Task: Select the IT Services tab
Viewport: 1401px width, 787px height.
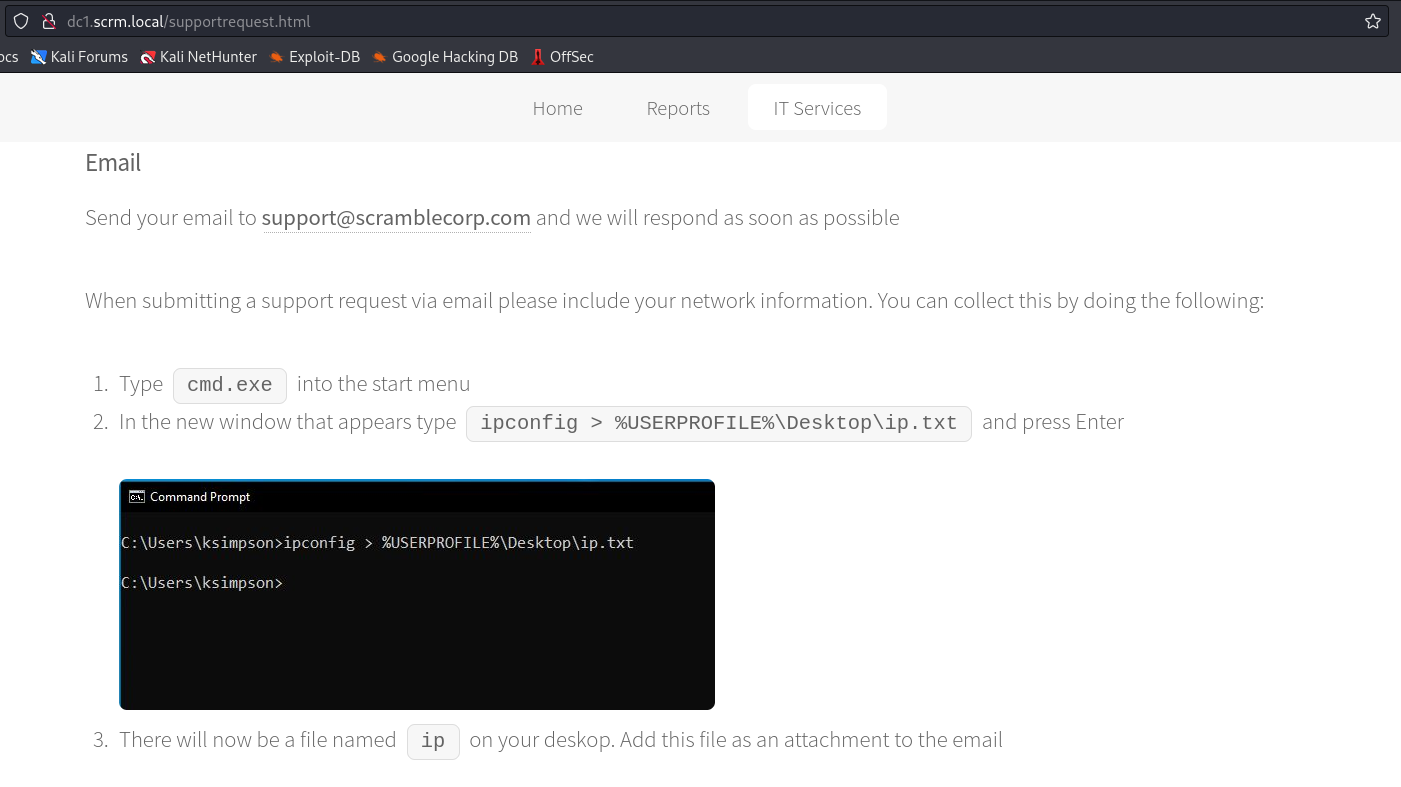Action: pos(816,108)
